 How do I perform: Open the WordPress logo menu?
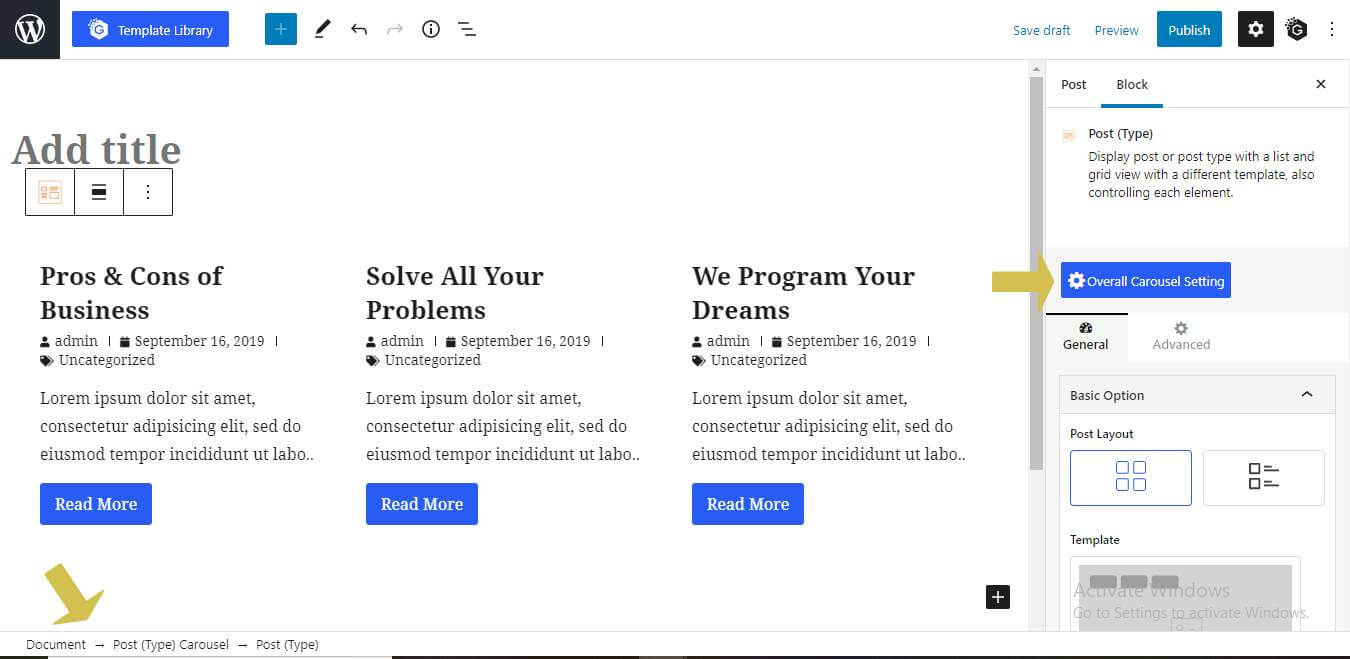[x=30, y=29]
